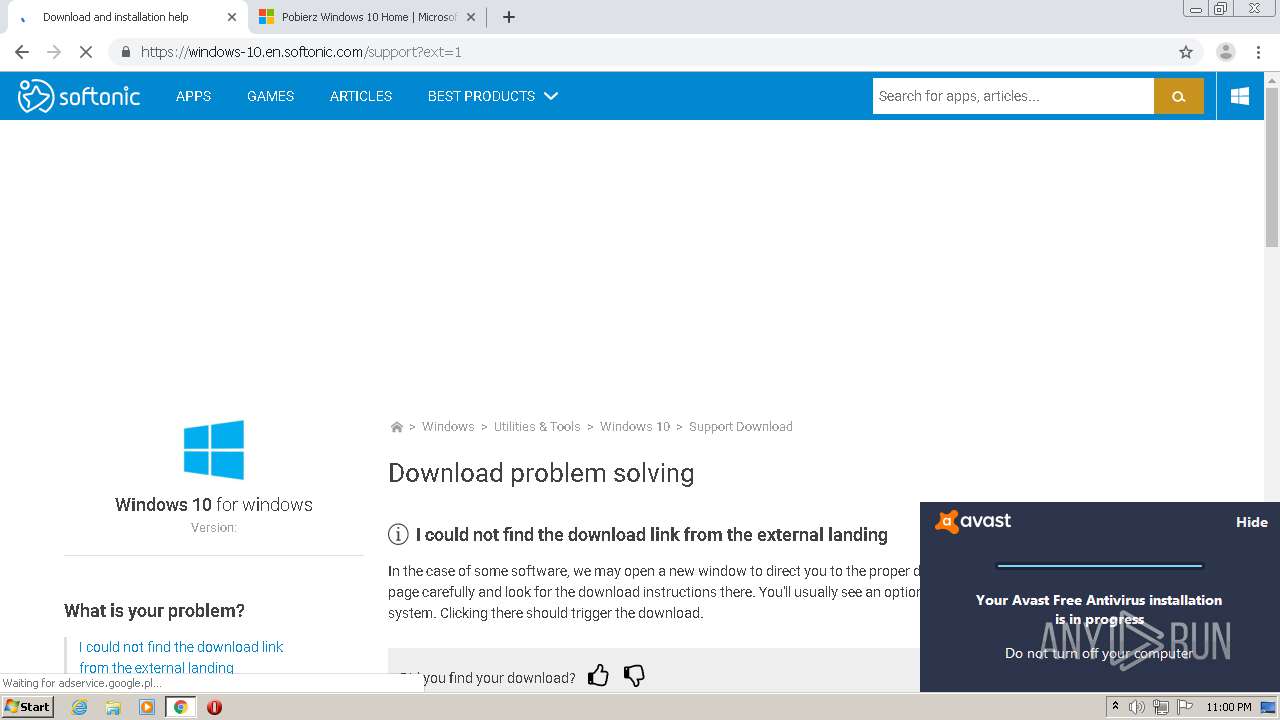Click the home breadcrumb icon
The image size is (1280, 720).
click(x=396, y=427)
